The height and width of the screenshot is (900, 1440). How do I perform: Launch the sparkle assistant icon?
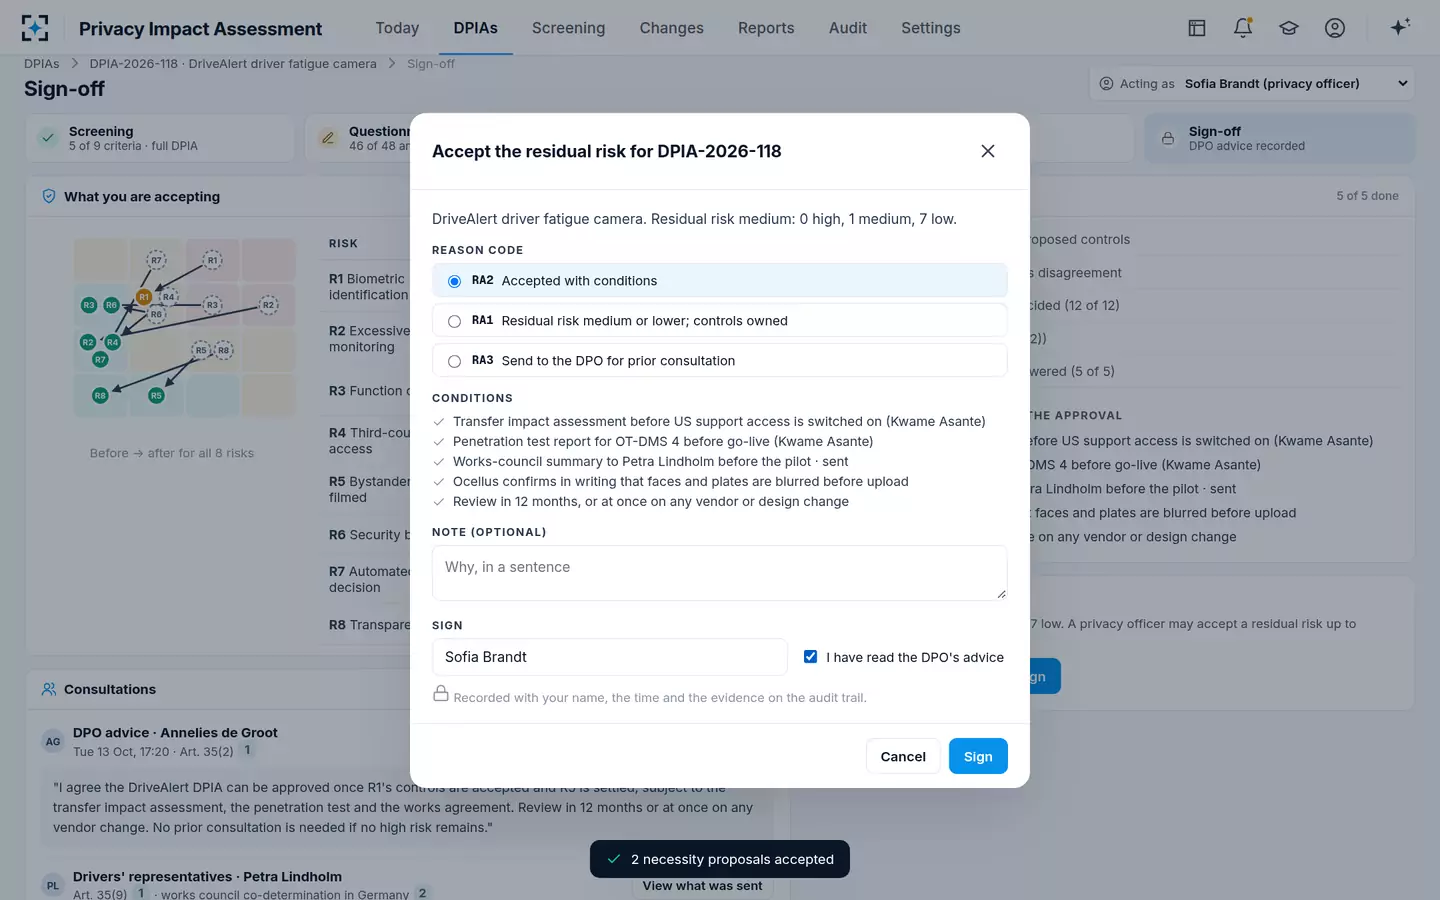(x=1400, y=27)
